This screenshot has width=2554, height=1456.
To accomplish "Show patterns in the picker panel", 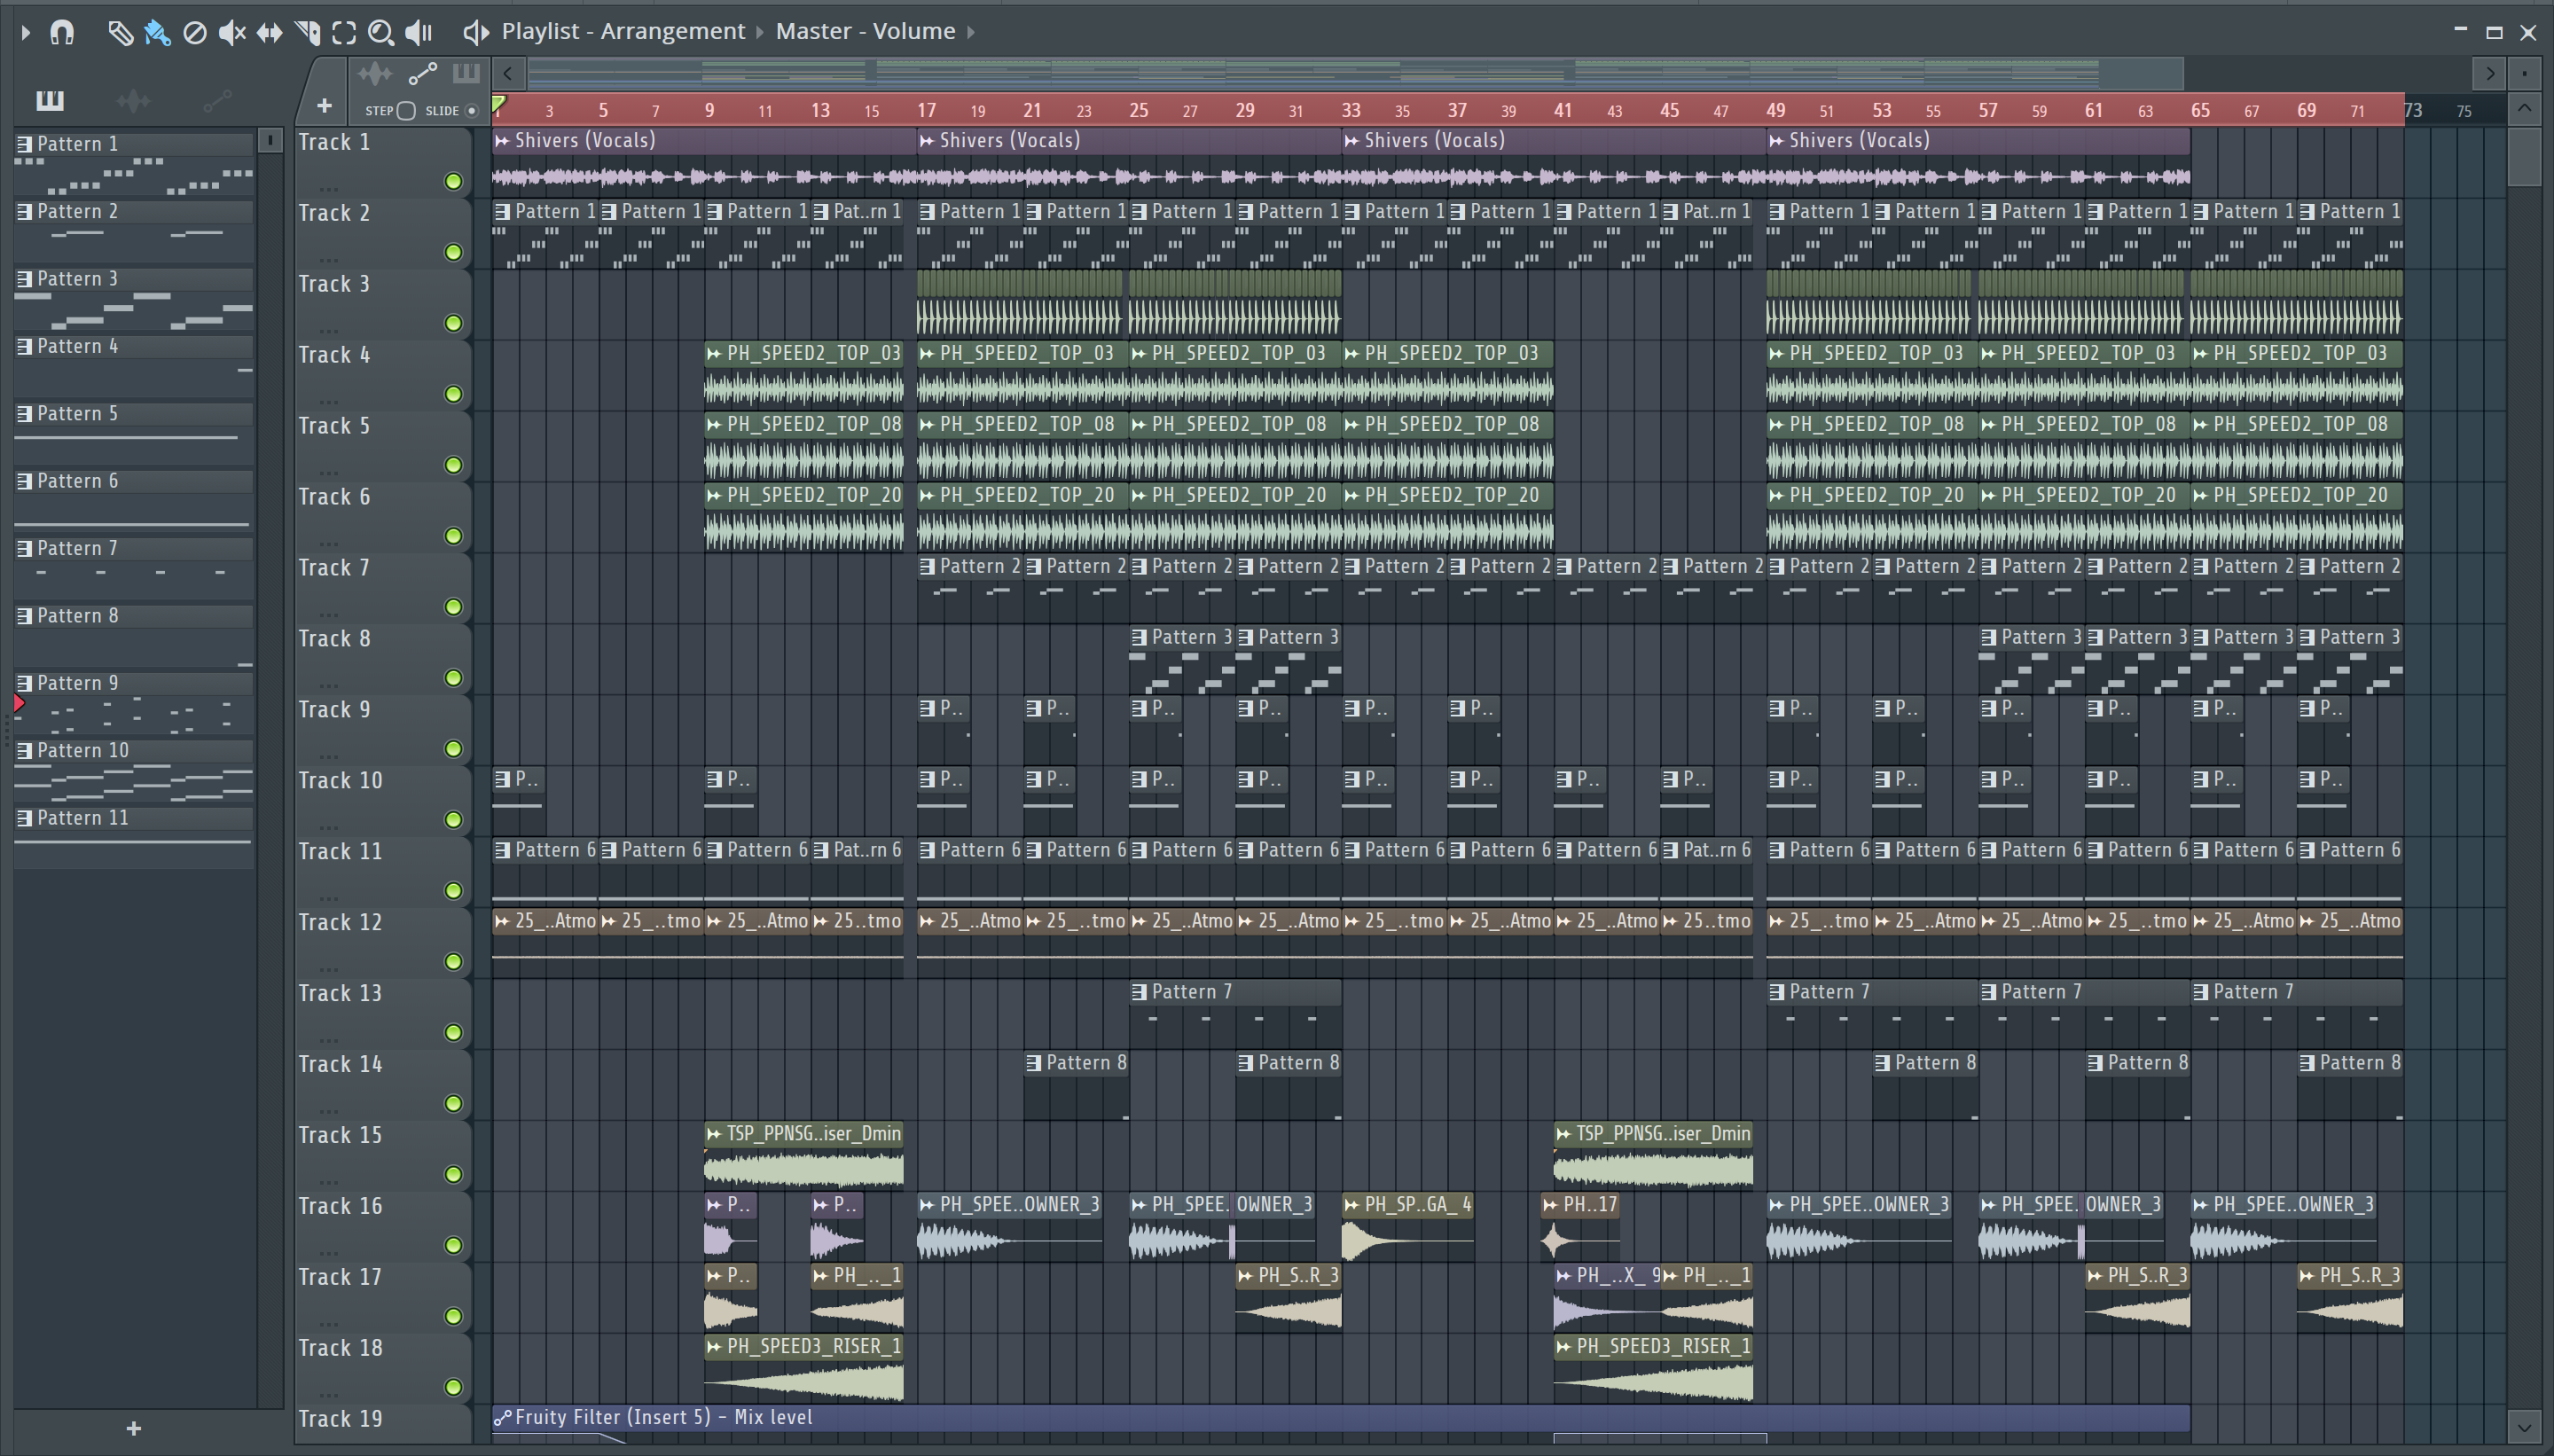I will [x=50, y=100].
